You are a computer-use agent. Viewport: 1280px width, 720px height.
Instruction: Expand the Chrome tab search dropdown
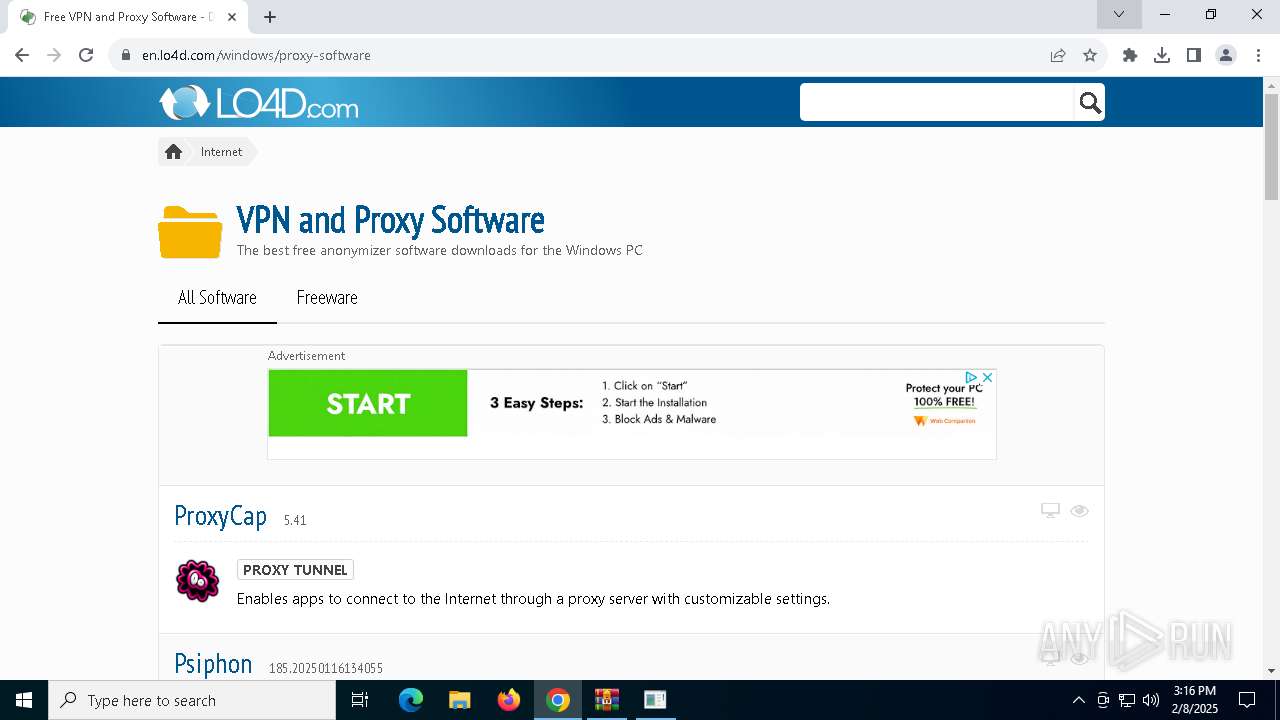(x=1119, y=14)
